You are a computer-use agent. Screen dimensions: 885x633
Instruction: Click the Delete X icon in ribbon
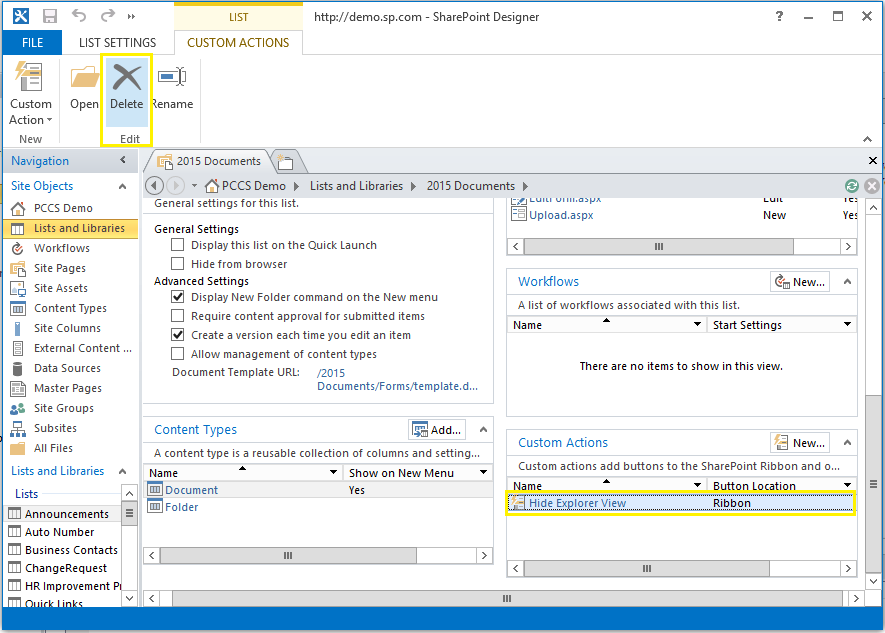[127, 77]
